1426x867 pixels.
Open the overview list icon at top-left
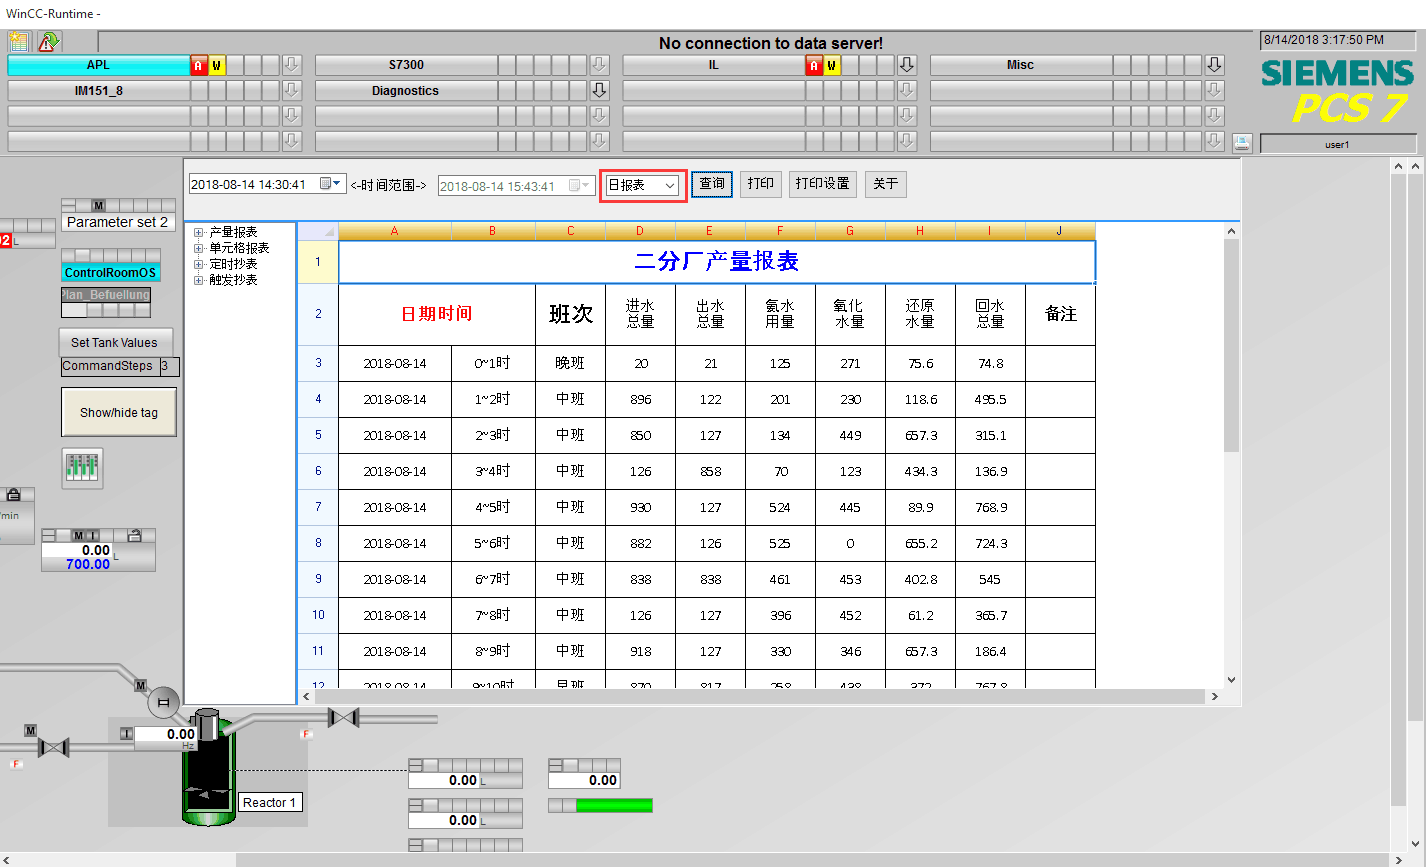20,41
